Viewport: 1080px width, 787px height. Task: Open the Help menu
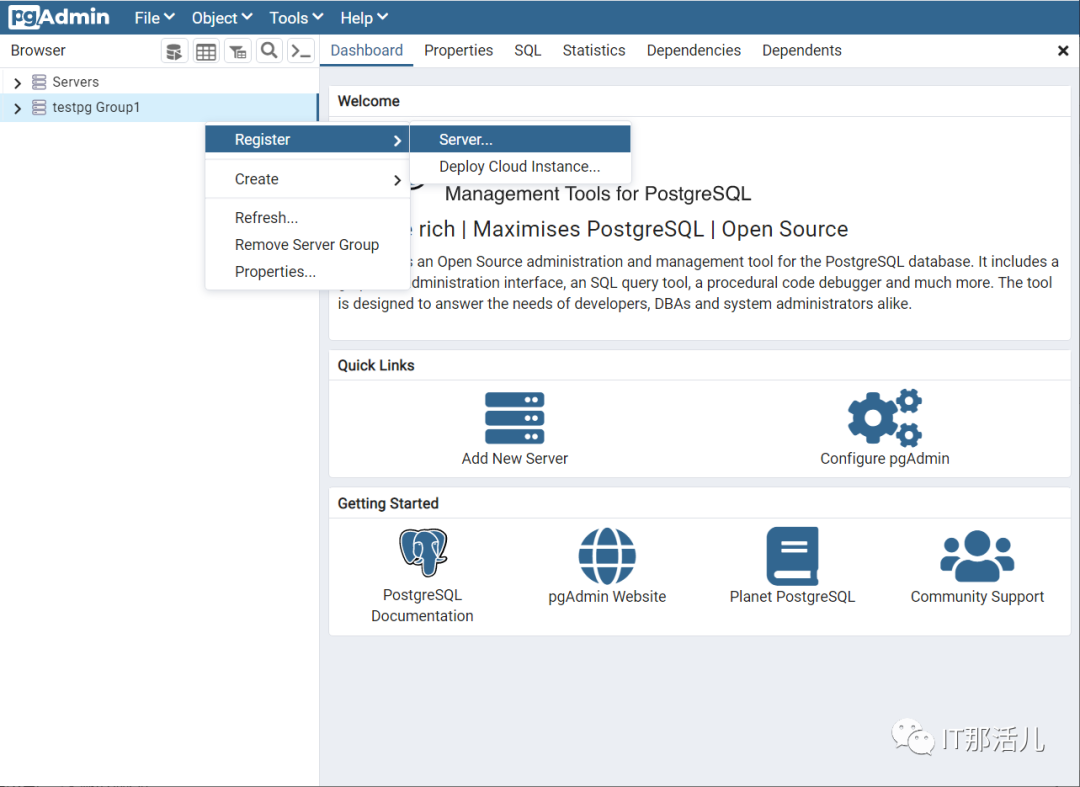364,18
